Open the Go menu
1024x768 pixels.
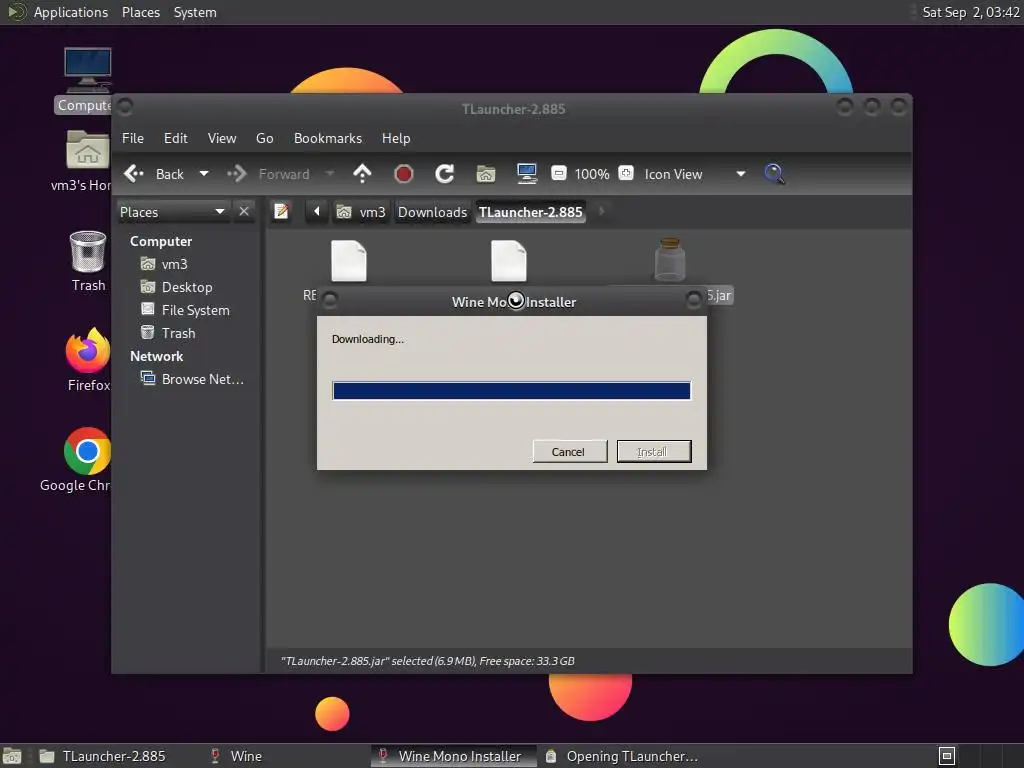pyautogui.click(x=264, y=138)
